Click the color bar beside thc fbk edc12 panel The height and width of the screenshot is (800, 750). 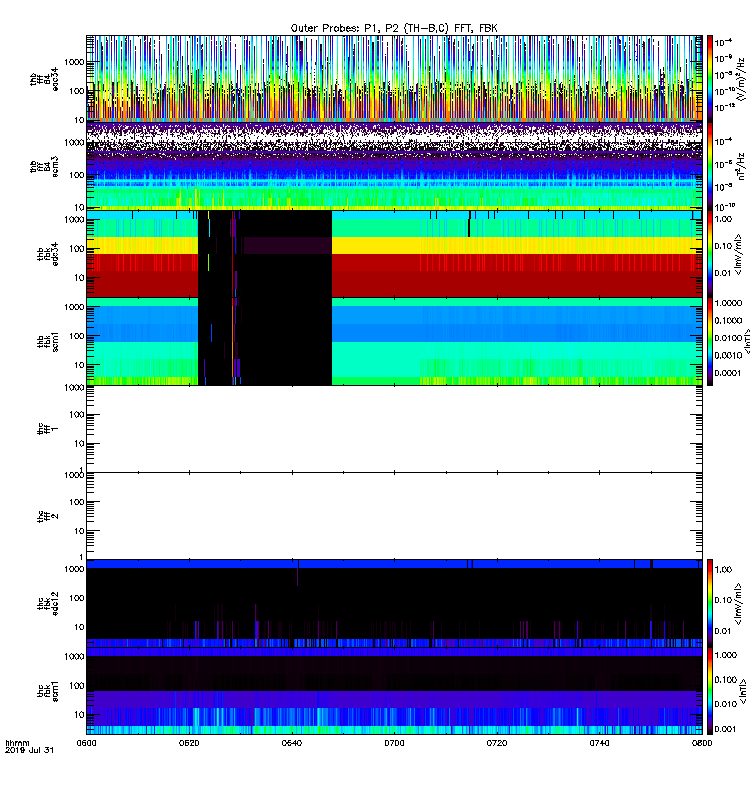coord(710,603)
